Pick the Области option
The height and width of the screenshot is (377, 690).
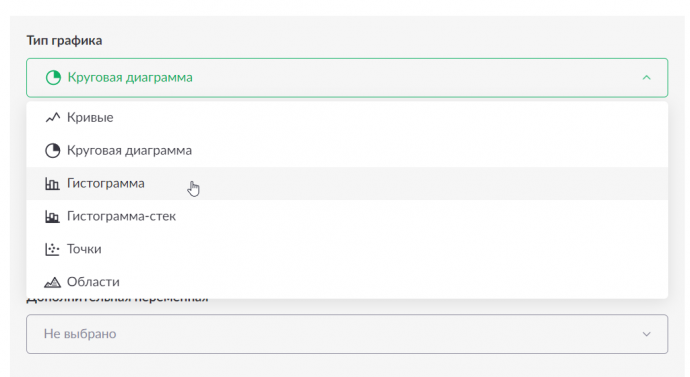[x=347, y=282]
